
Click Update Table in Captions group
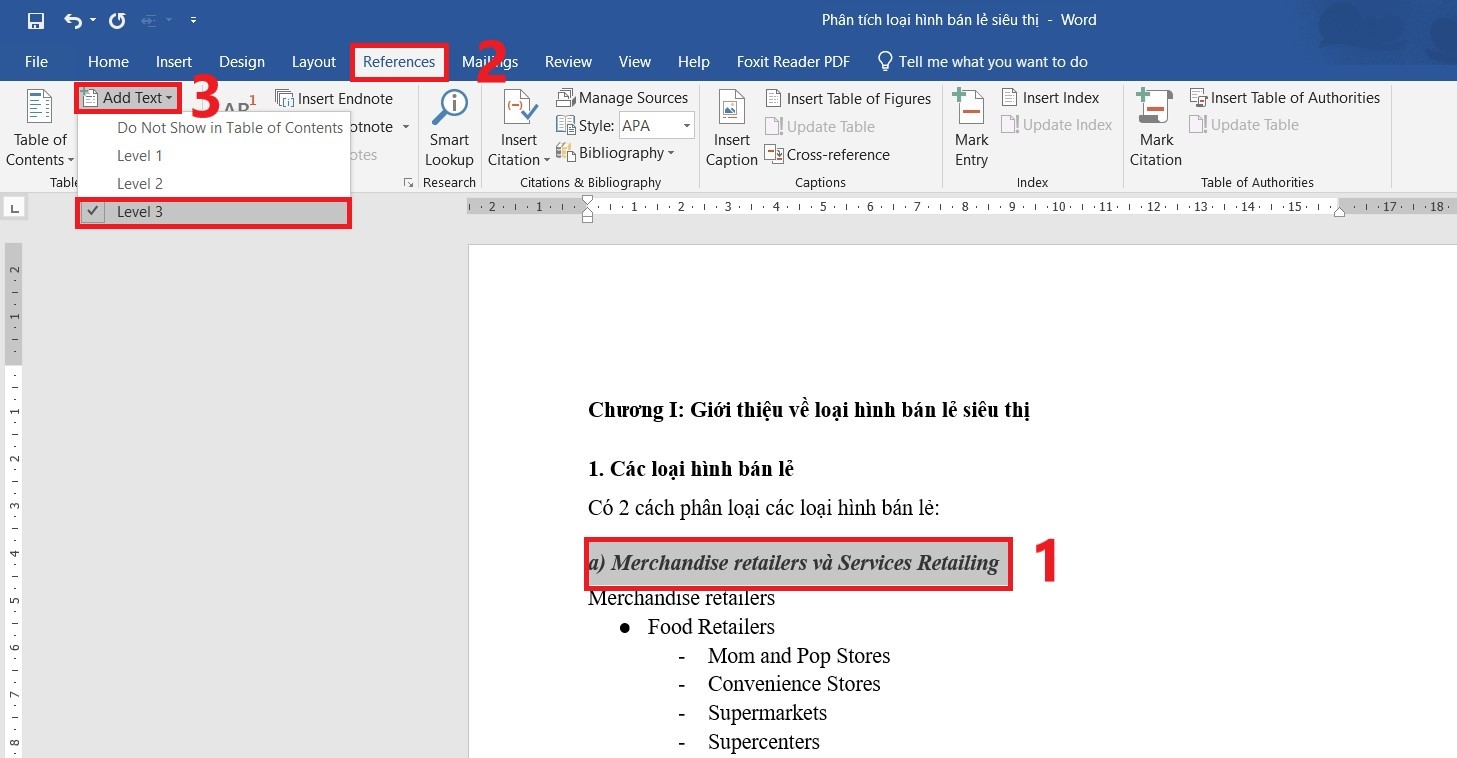pos(820,126)
